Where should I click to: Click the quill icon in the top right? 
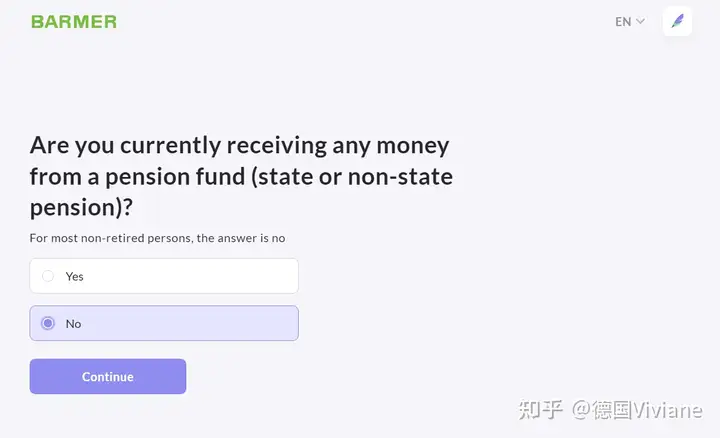point(677,21)
